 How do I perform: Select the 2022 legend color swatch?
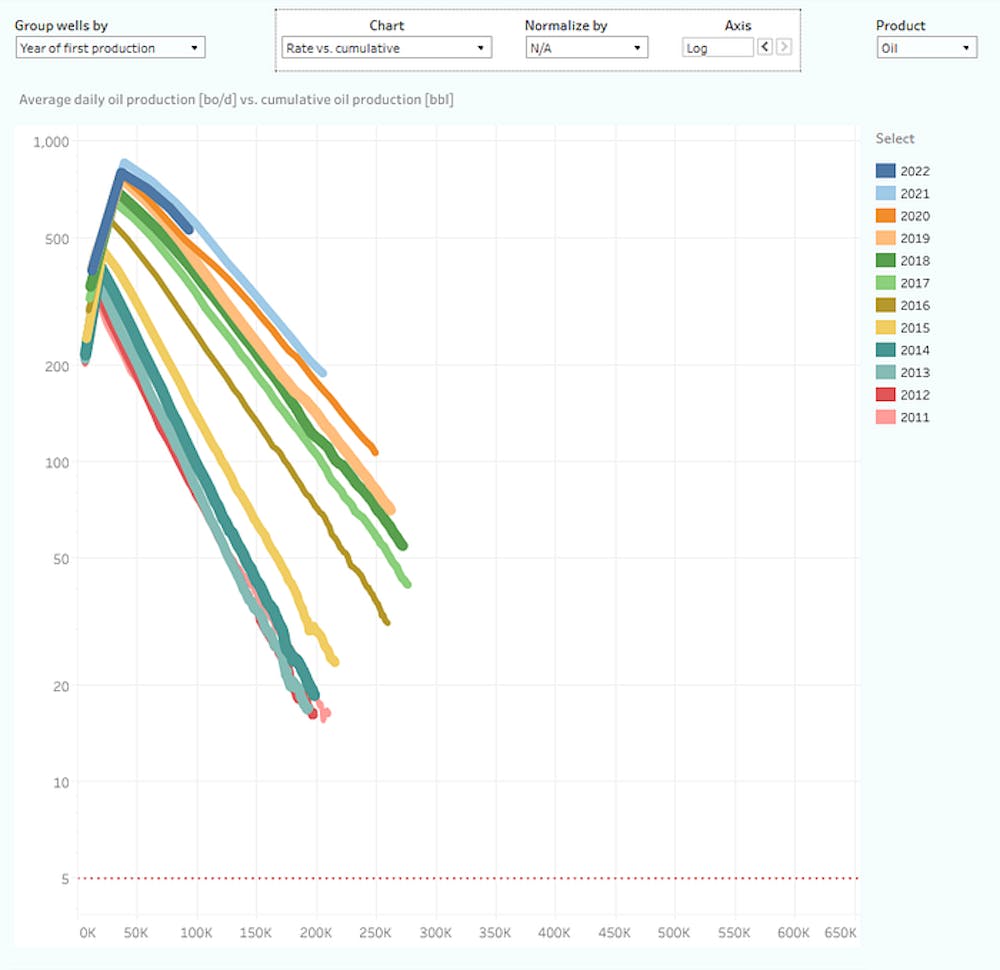coord(885,171)
